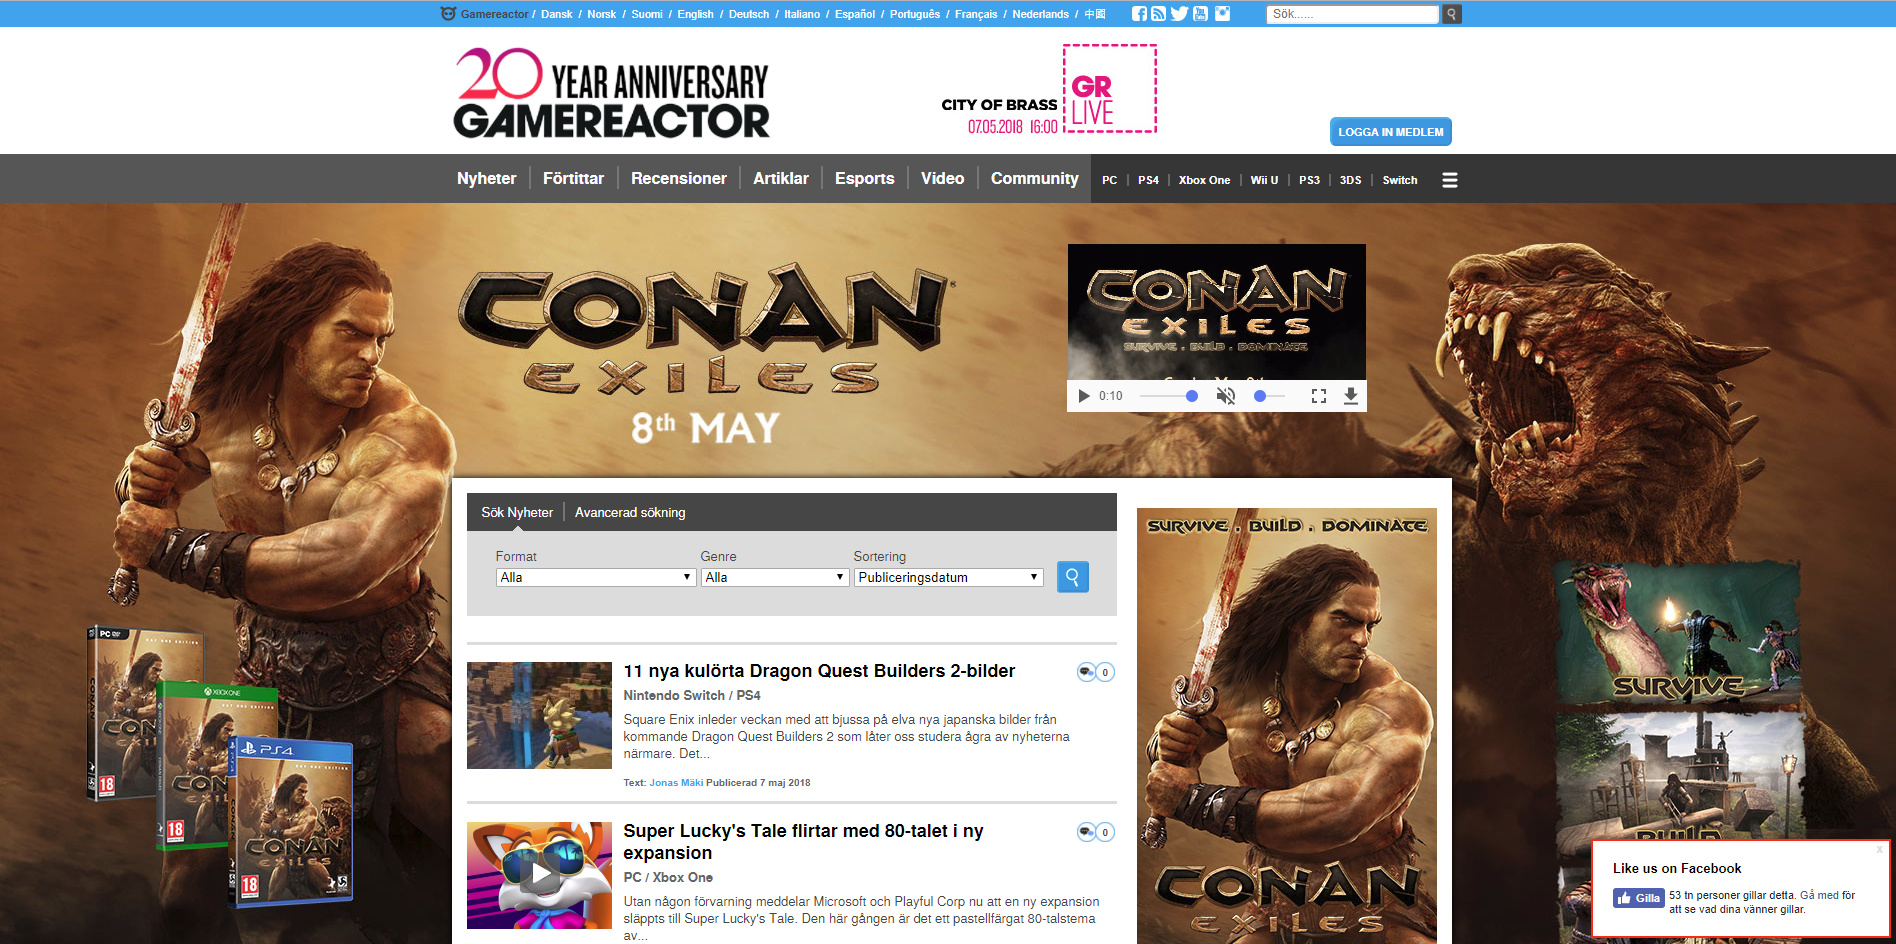Focus the Sök search input field
Screen dimensions: 1896x944
1352,14
